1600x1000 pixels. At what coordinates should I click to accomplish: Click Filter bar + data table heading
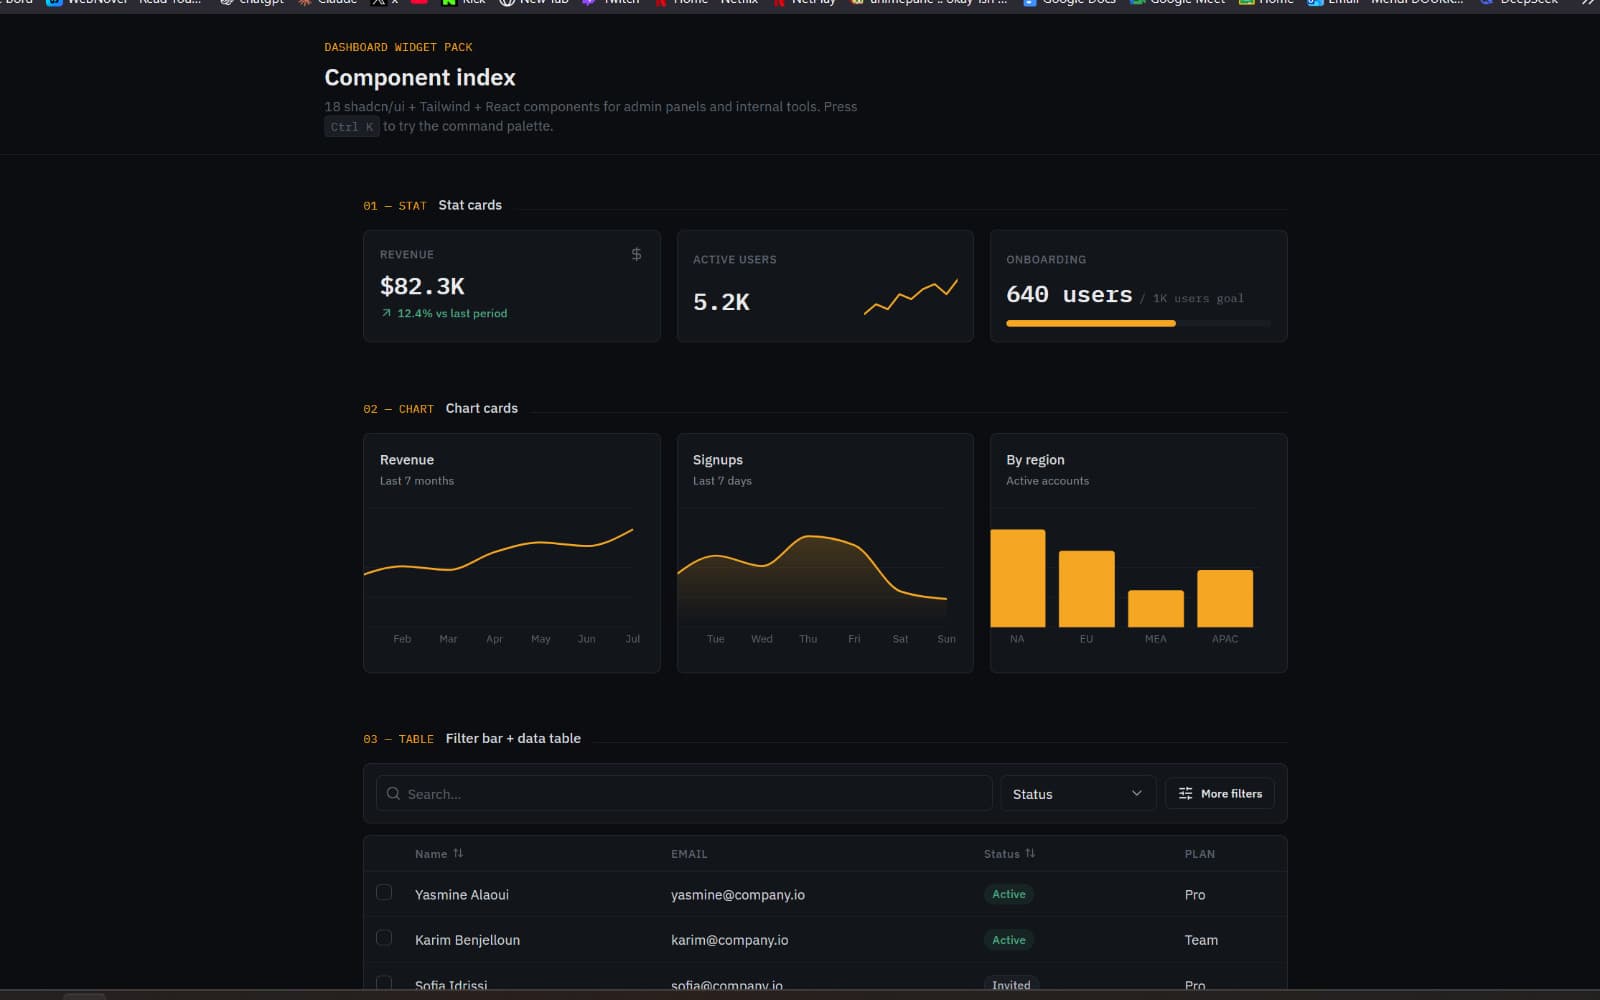click(513, 738)
